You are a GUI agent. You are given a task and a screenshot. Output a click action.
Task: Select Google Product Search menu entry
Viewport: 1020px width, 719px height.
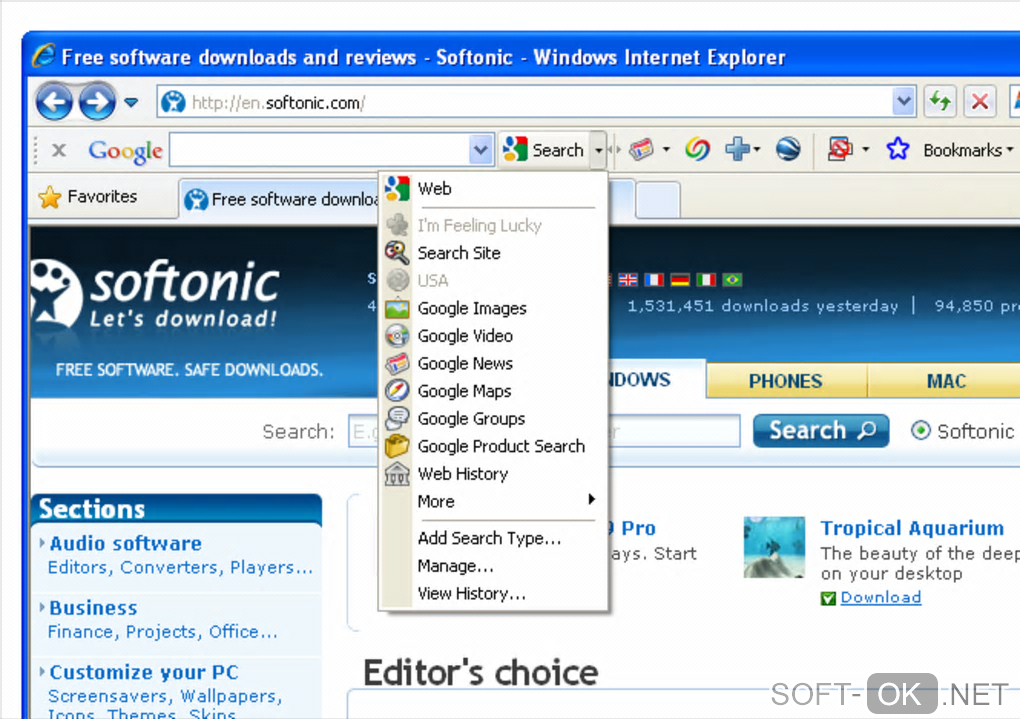(x=493, y=446)
